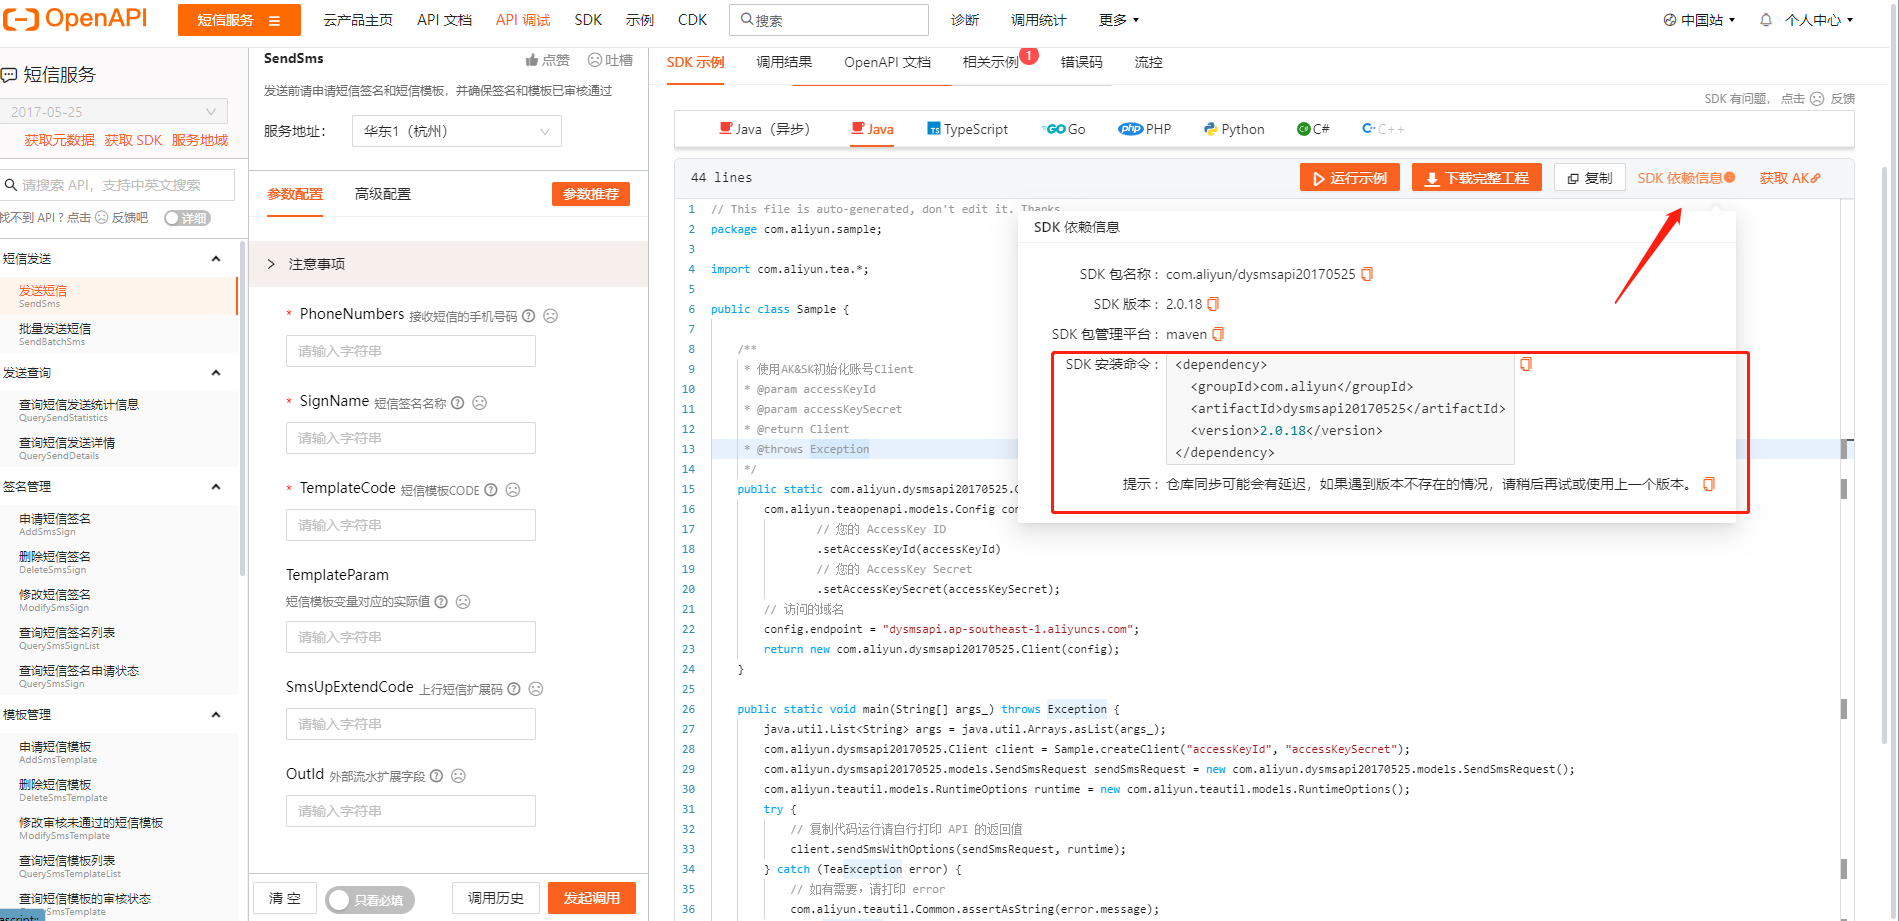
Task: Click the 发起调用 button
Action: coord(592,898)
